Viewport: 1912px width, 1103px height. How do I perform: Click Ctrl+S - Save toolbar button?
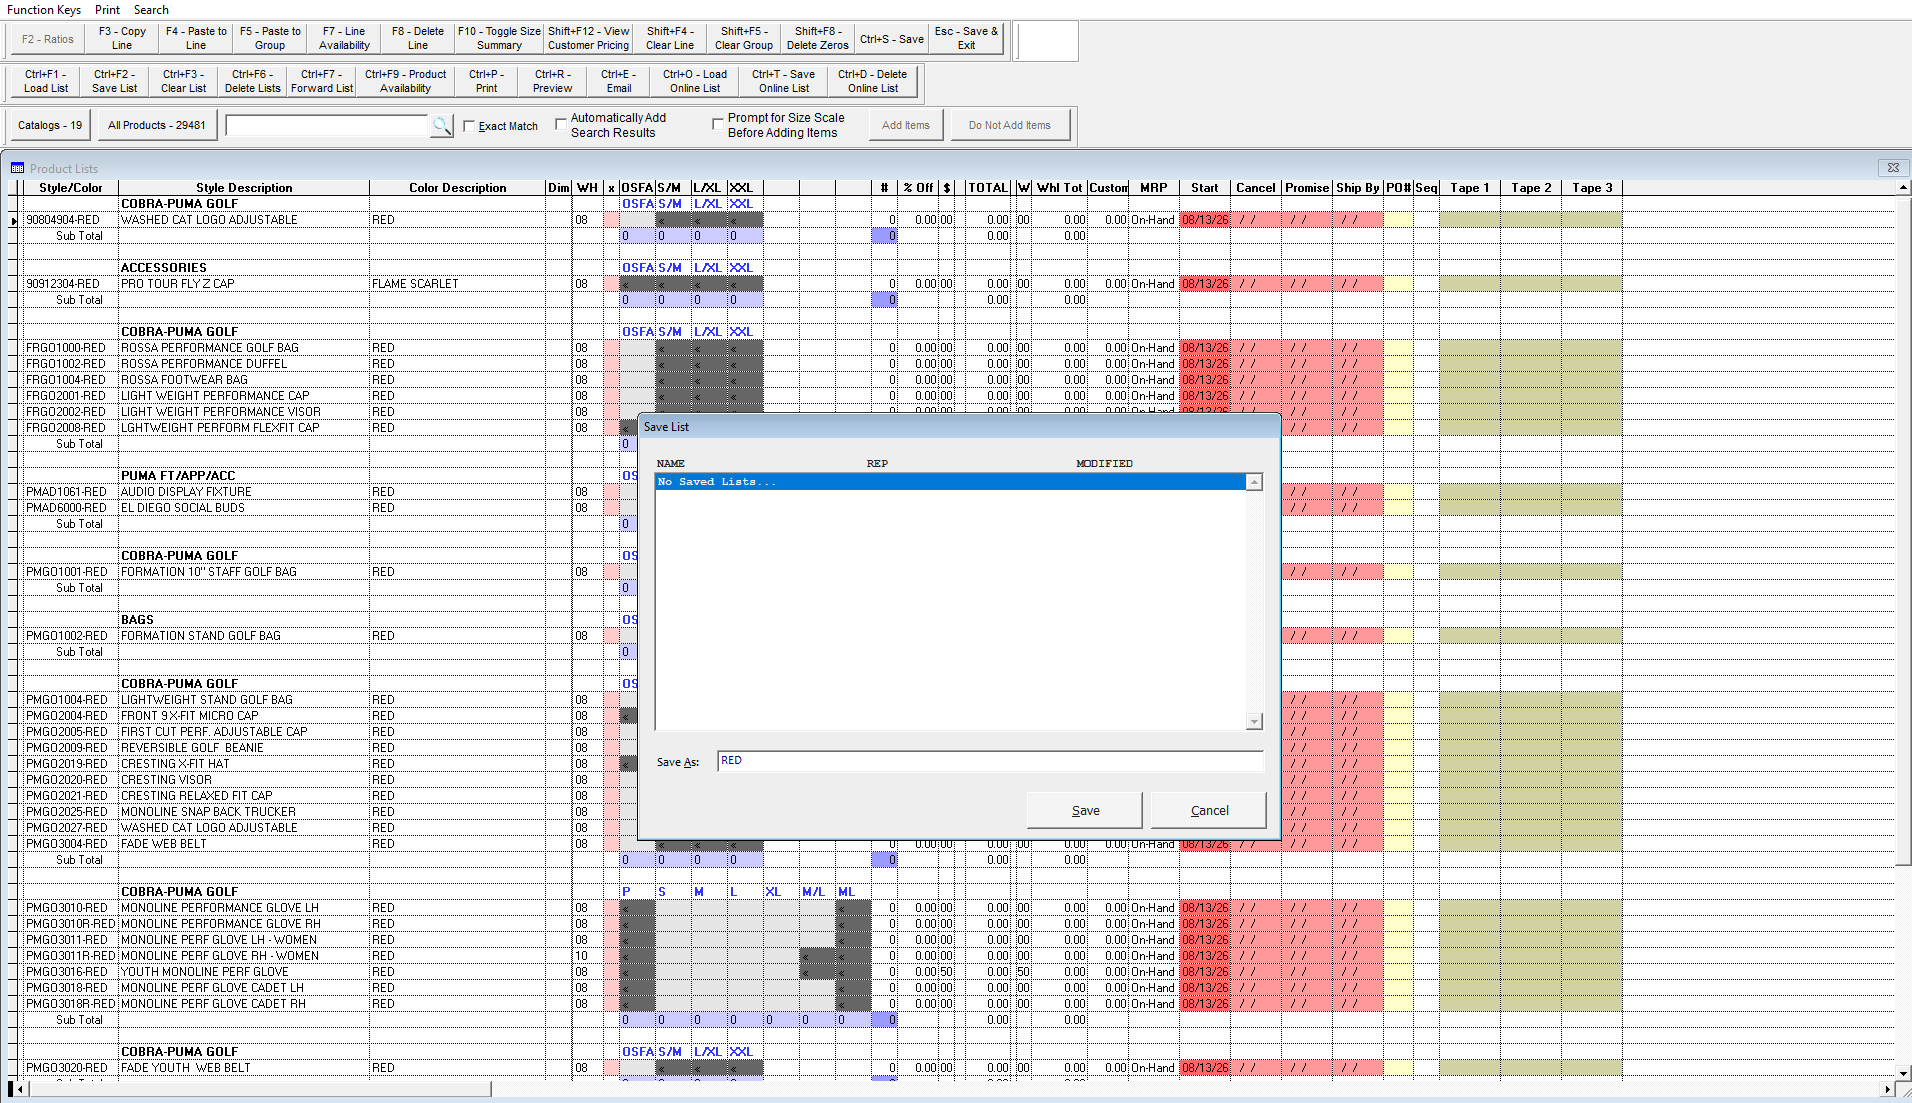click(x=892, y=39)
